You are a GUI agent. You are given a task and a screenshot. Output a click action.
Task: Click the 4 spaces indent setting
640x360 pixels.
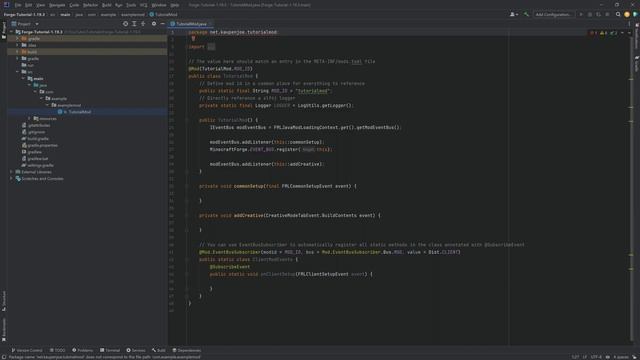click(620, 357)
